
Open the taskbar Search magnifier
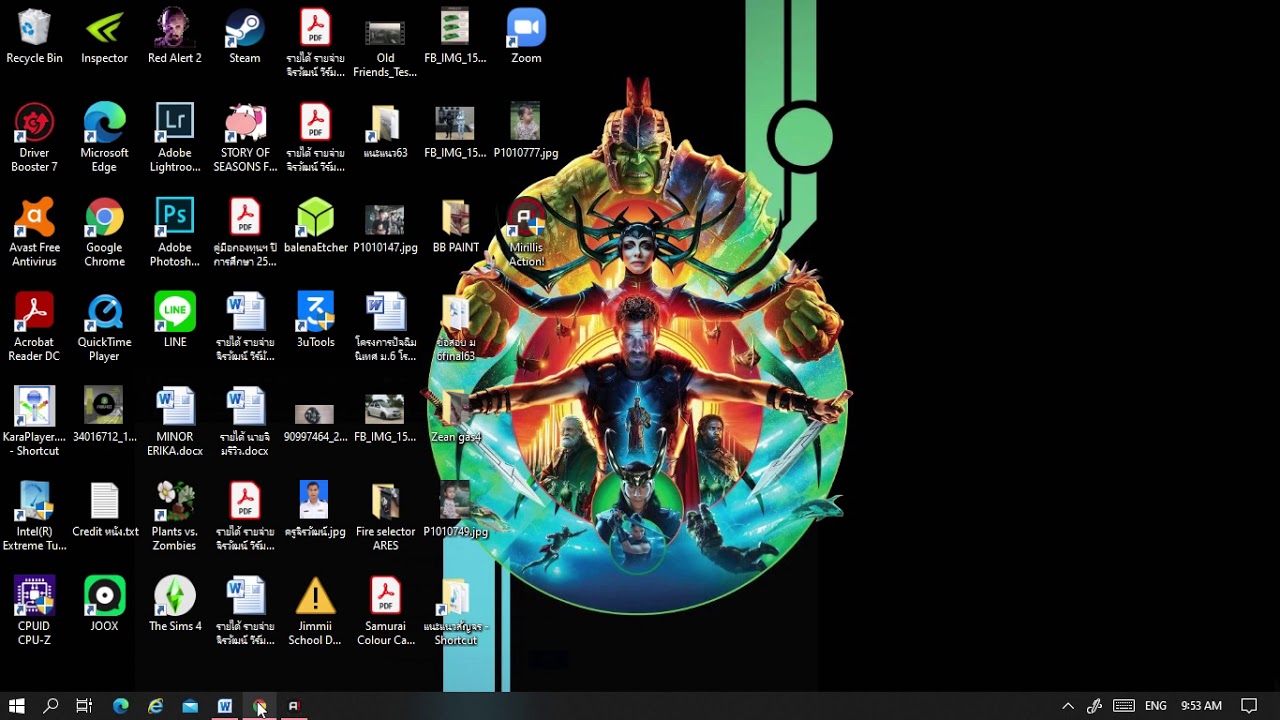[51, 706]
